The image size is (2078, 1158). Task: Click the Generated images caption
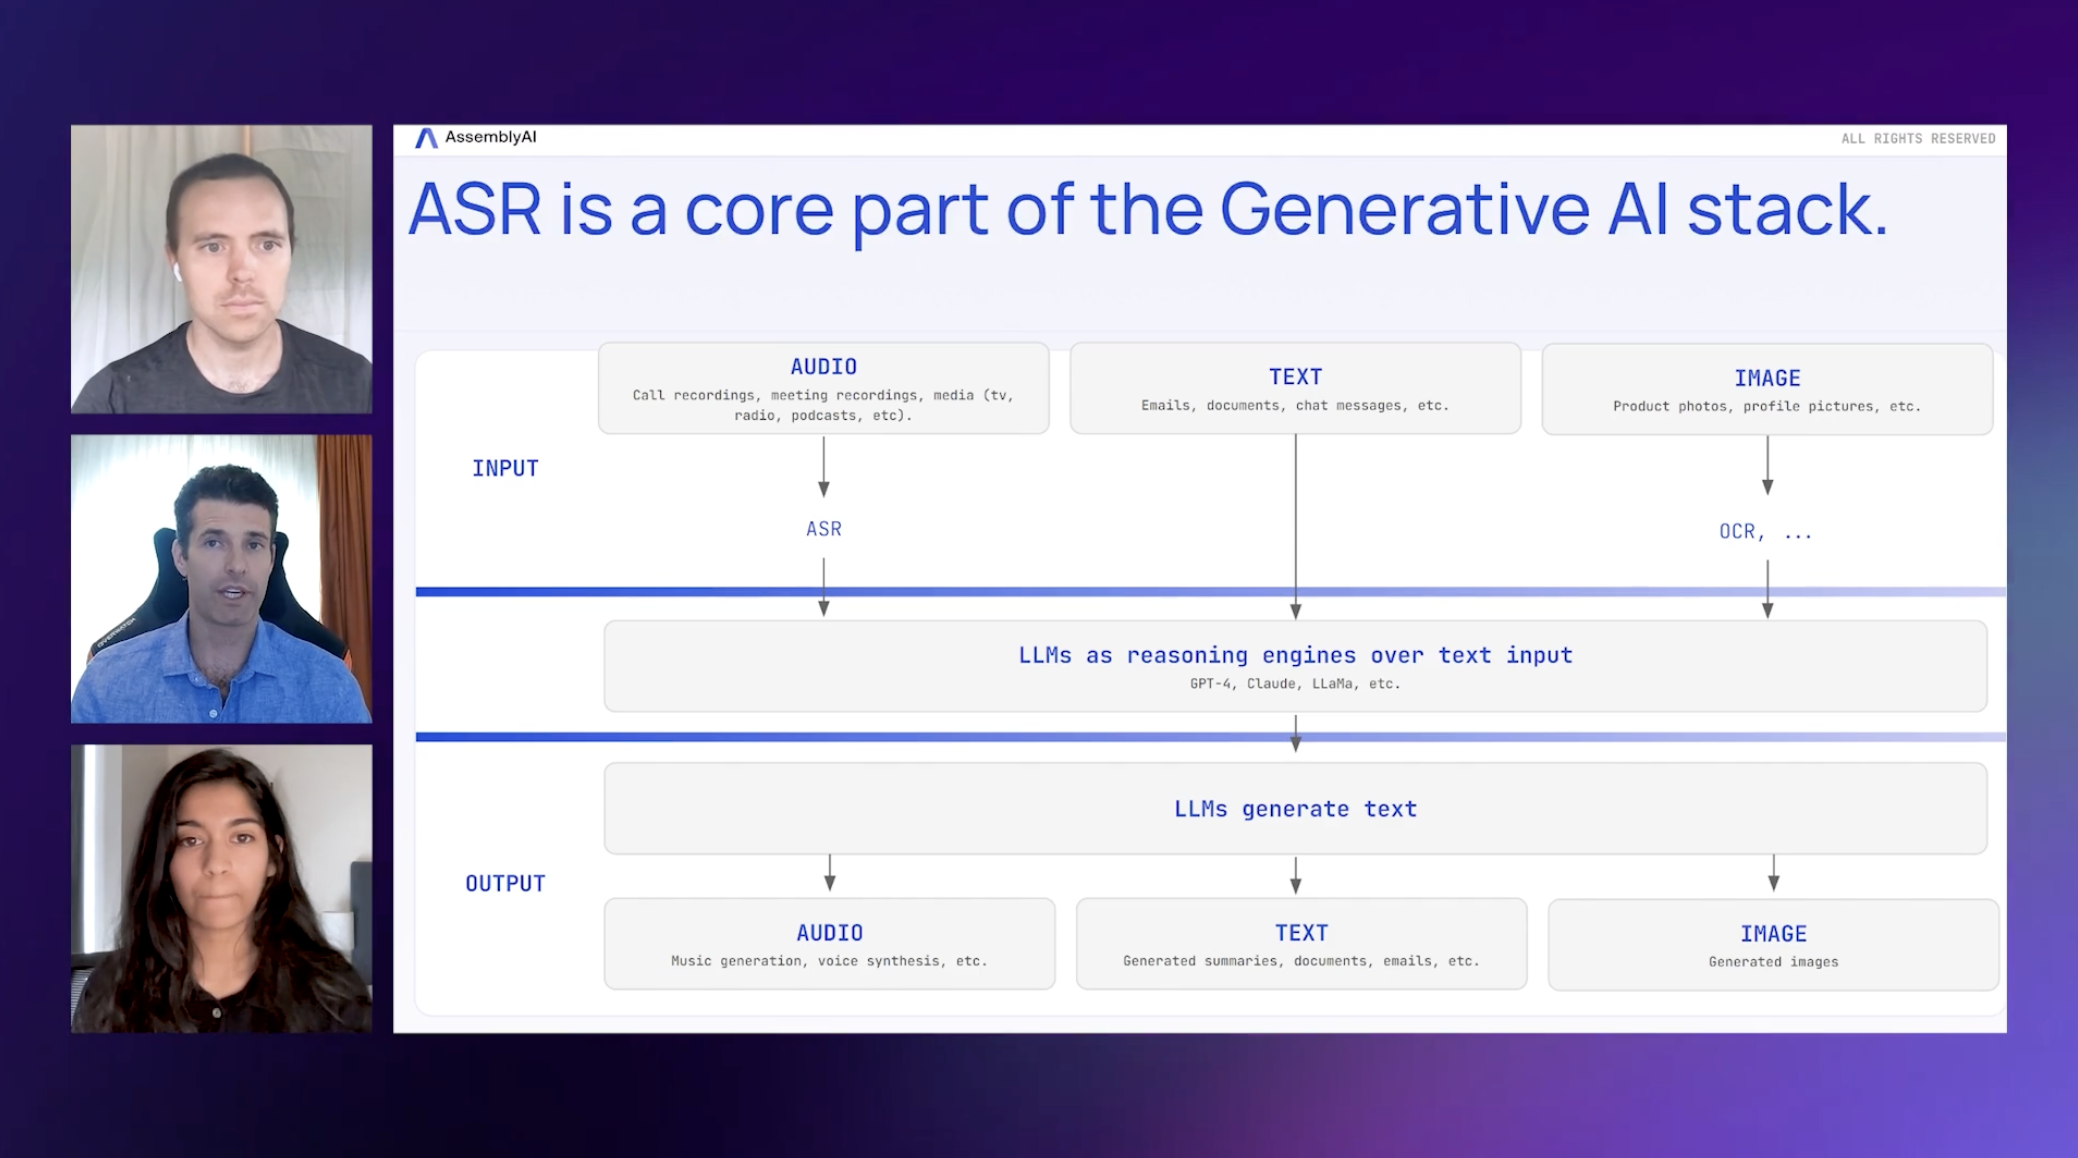pyautogui.click(x=1772, y=961)
